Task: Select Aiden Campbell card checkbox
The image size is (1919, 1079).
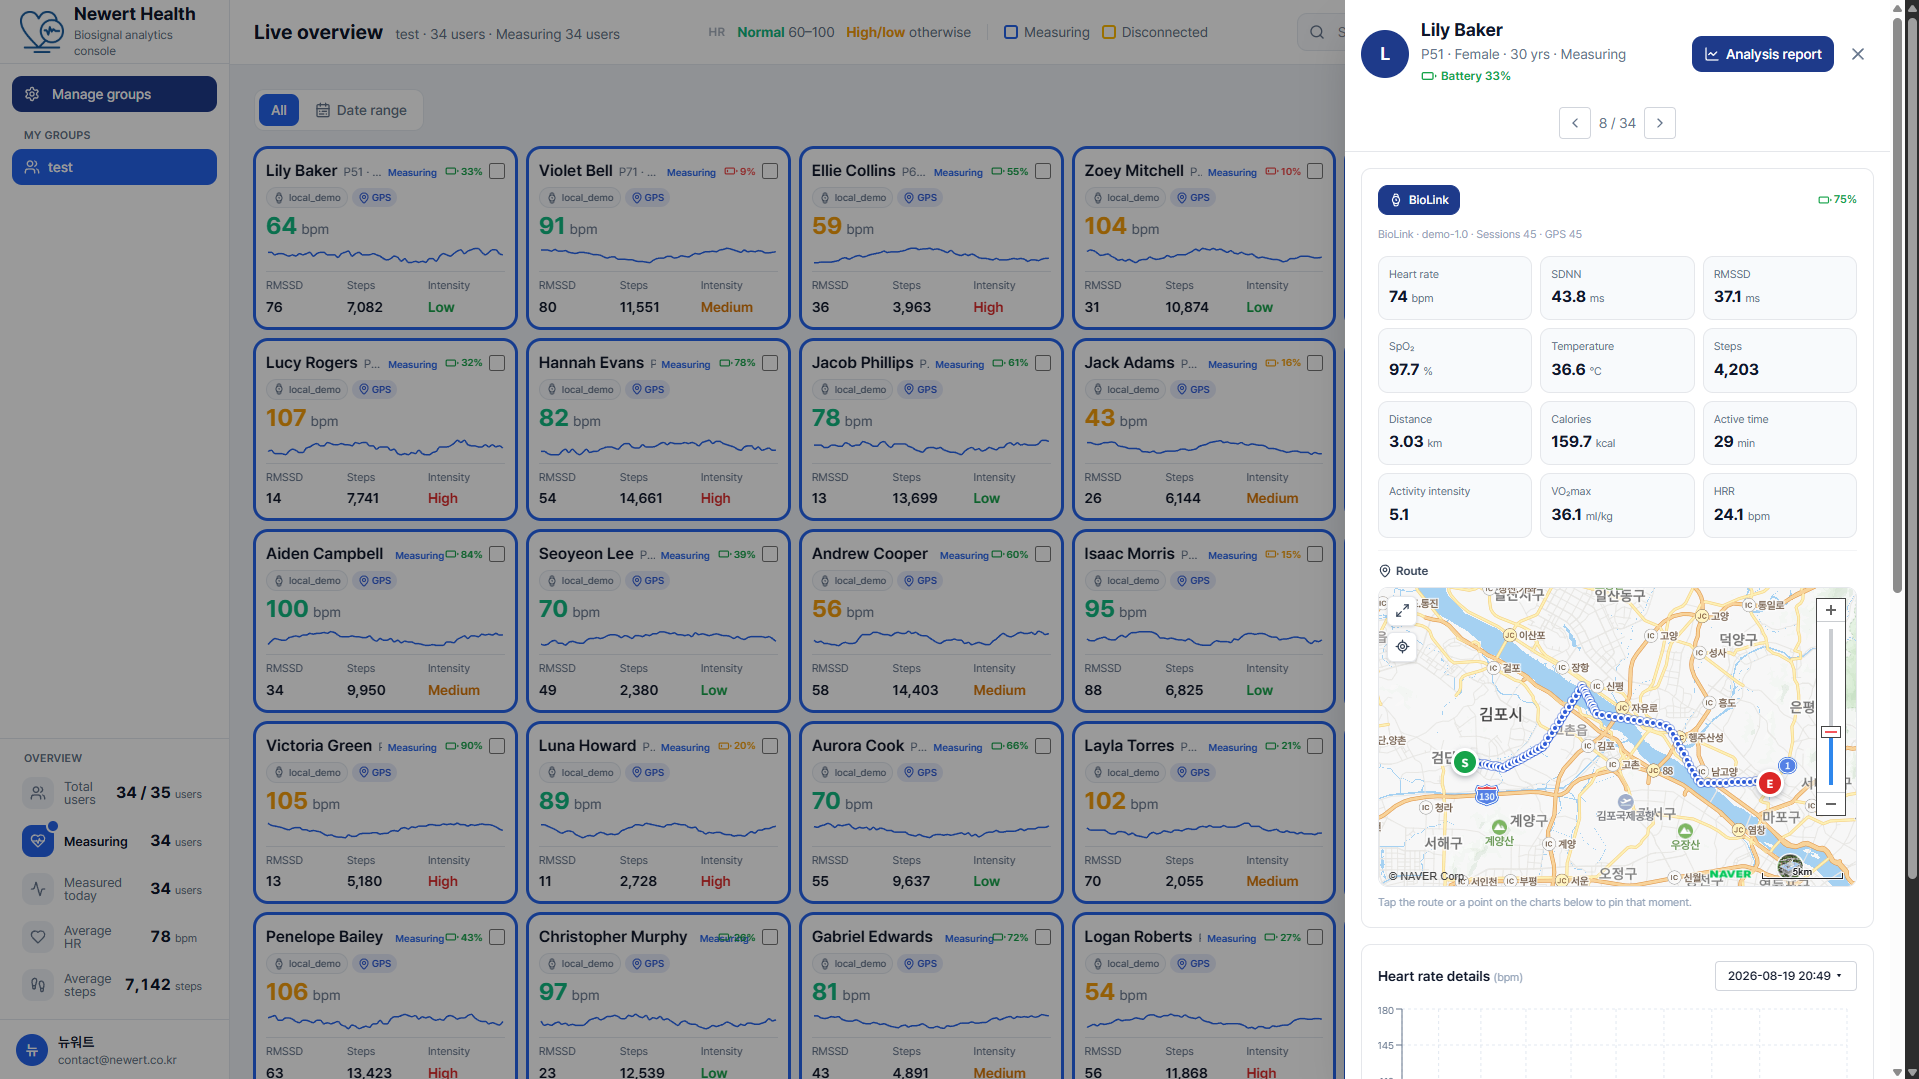Action: coord(497,554)
